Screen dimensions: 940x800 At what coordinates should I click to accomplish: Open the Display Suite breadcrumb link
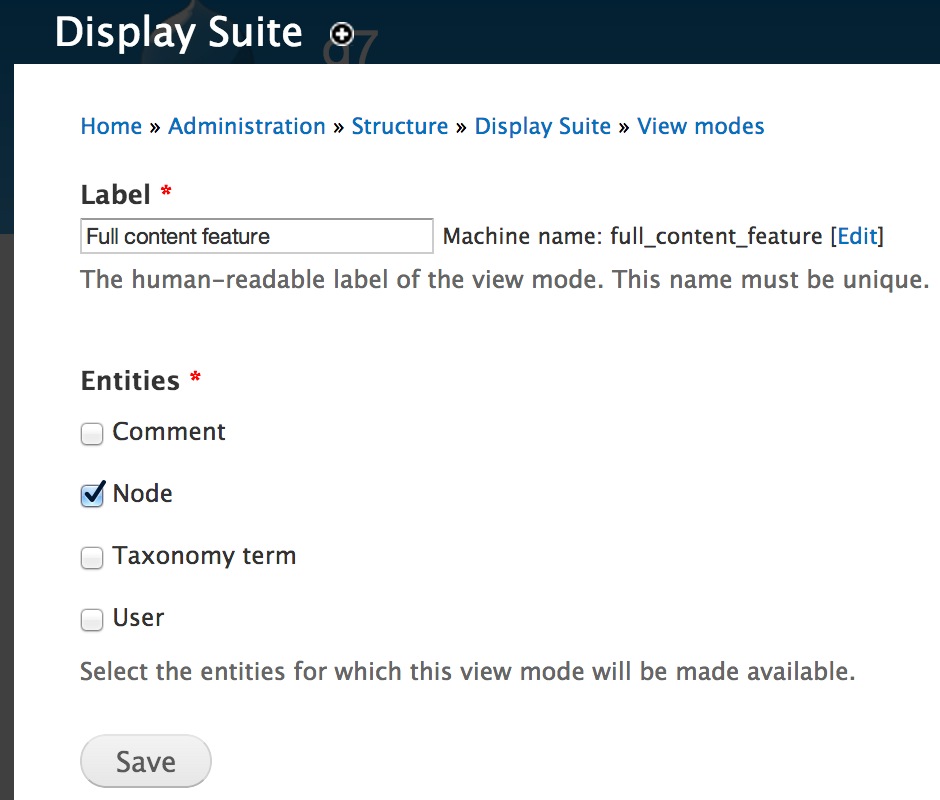542,126
